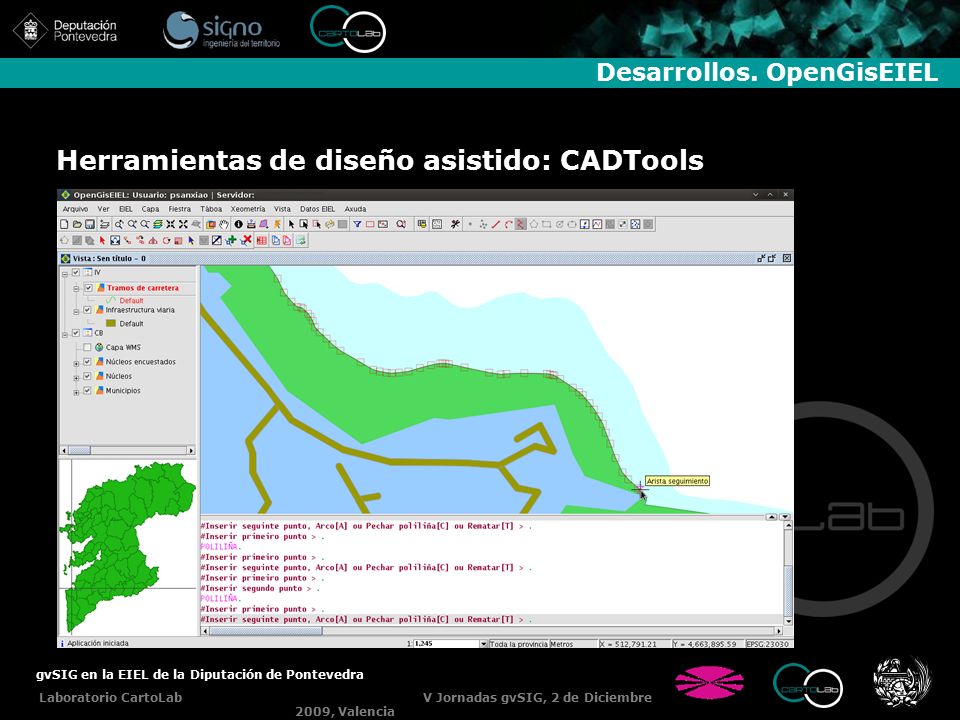Viewport: 960px width, 720px height.
Task: Open the Datos EIEL menu
Action: click(x=317, y=209)
